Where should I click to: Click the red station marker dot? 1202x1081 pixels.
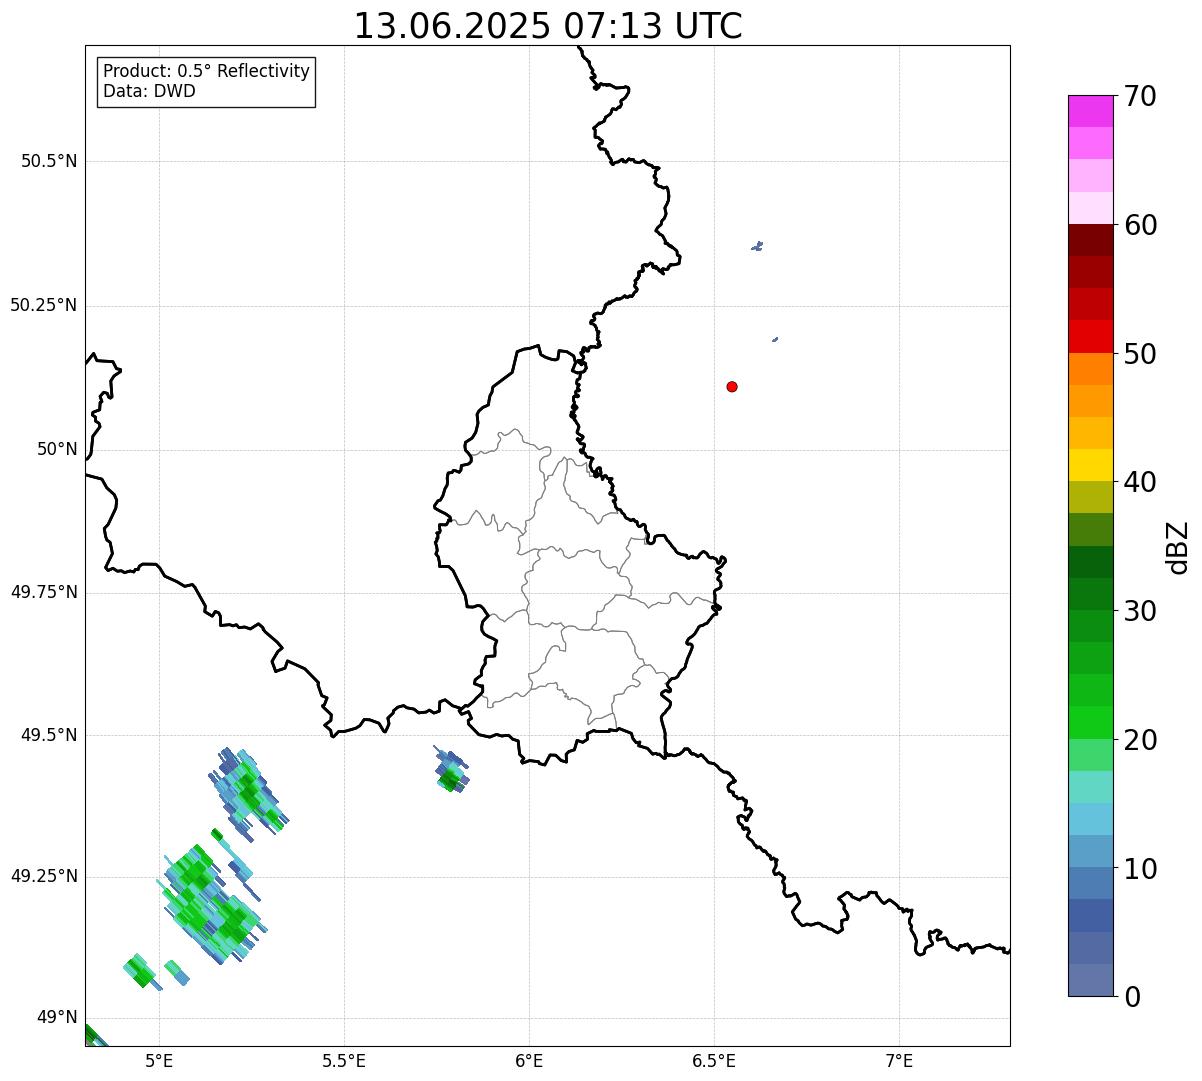(x=732, y=386)
